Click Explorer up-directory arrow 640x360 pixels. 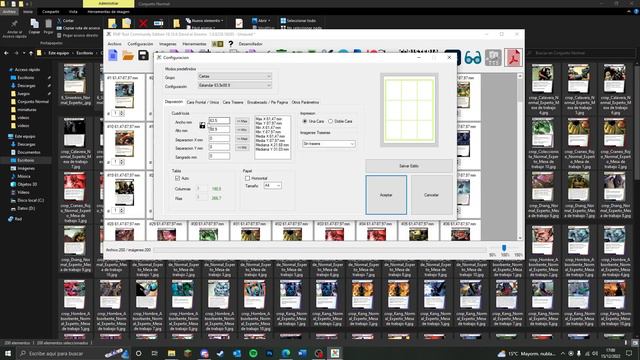pos(31,53)
